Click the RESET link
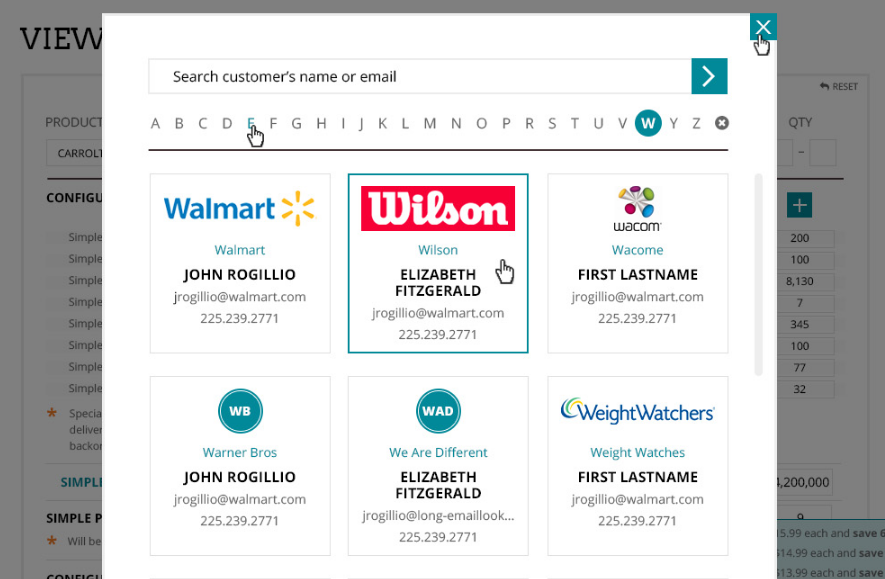The height and width of the screenshot is (579, 885). (x=839, y=86)
